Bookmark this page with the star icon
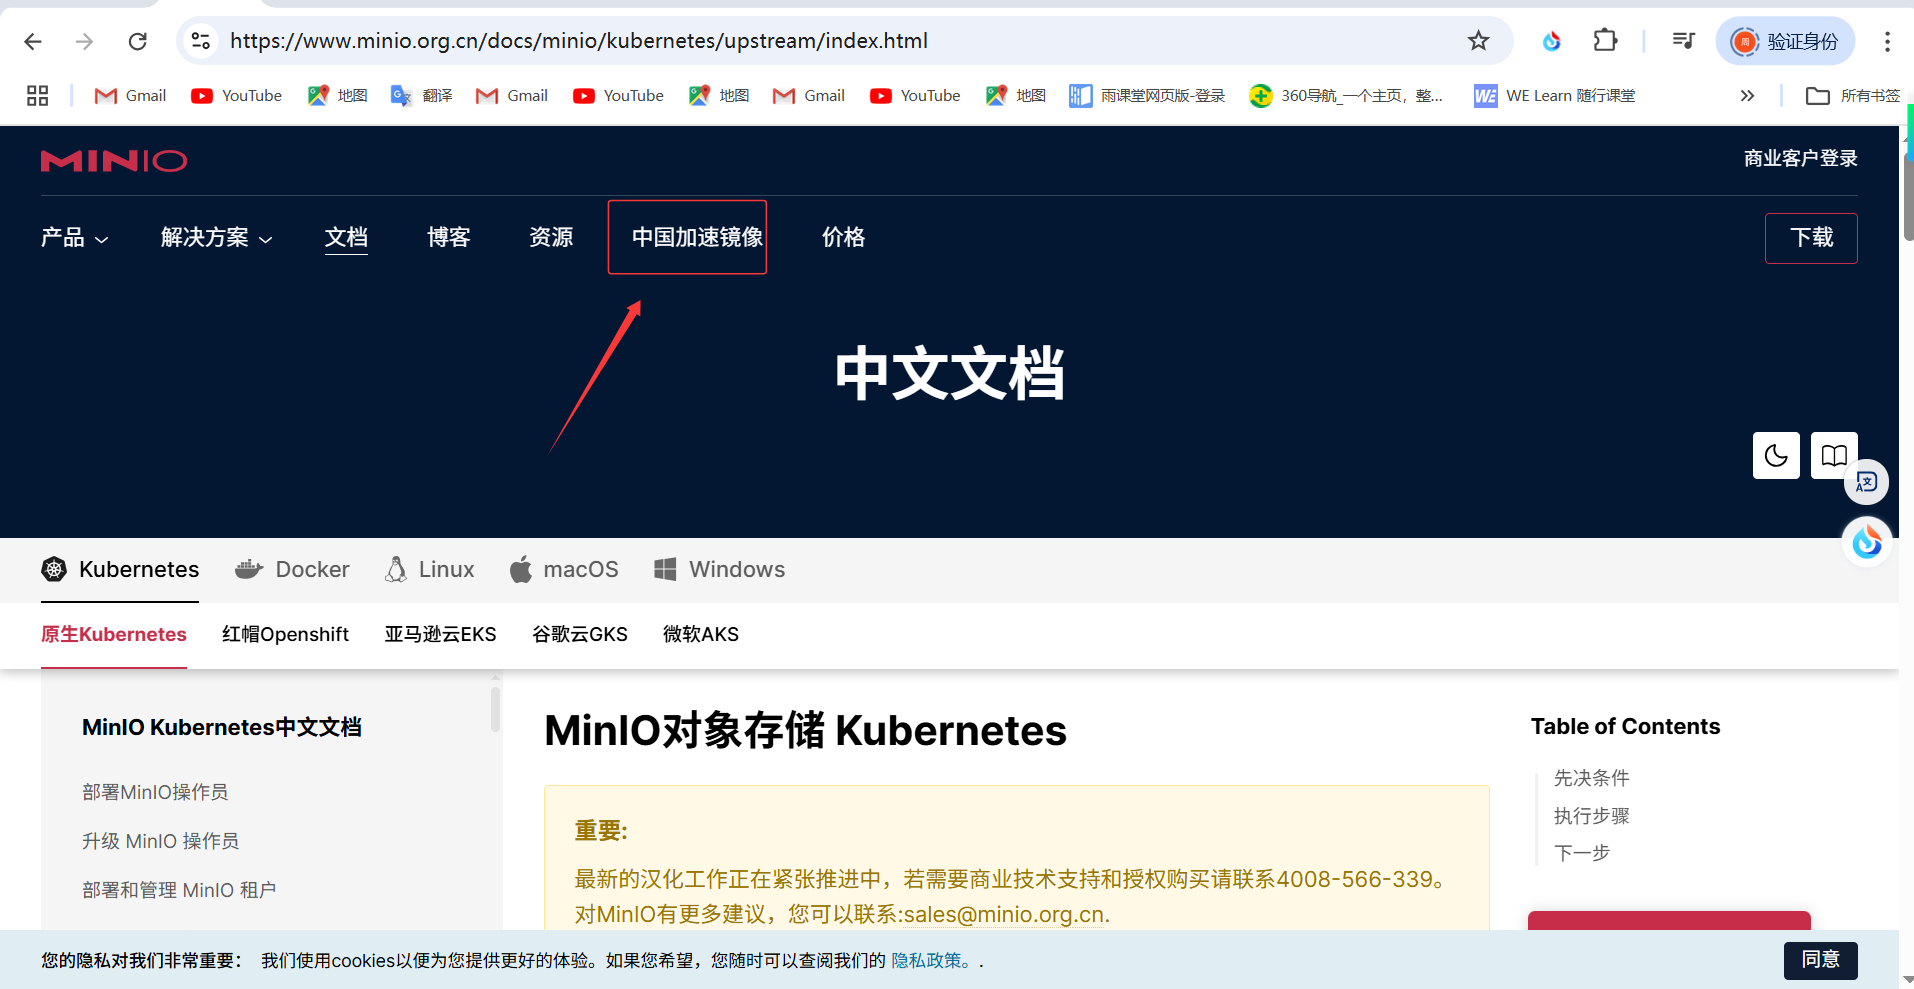The height and width of the screenshot is (989, 1914). click(x=1478, y=41)
